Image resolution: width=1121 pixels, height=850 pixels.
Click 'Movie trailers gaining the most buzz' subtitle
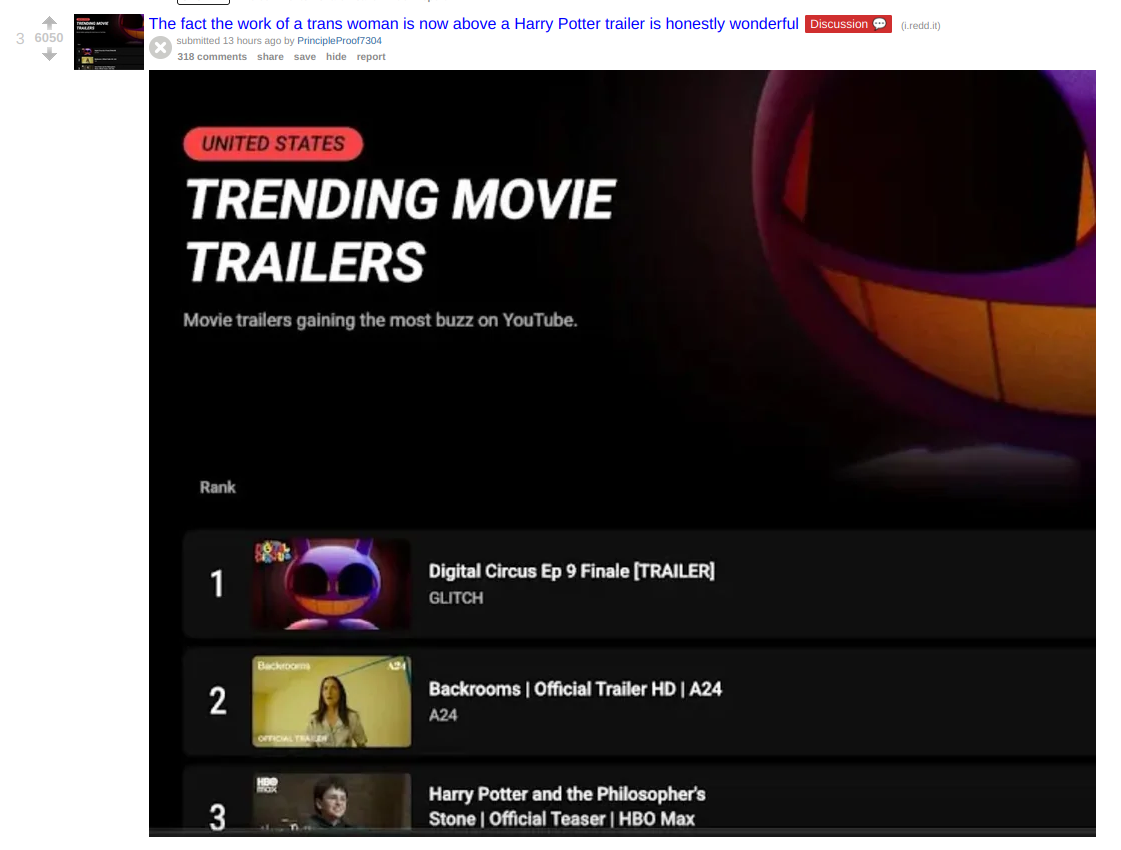(380, 320)
